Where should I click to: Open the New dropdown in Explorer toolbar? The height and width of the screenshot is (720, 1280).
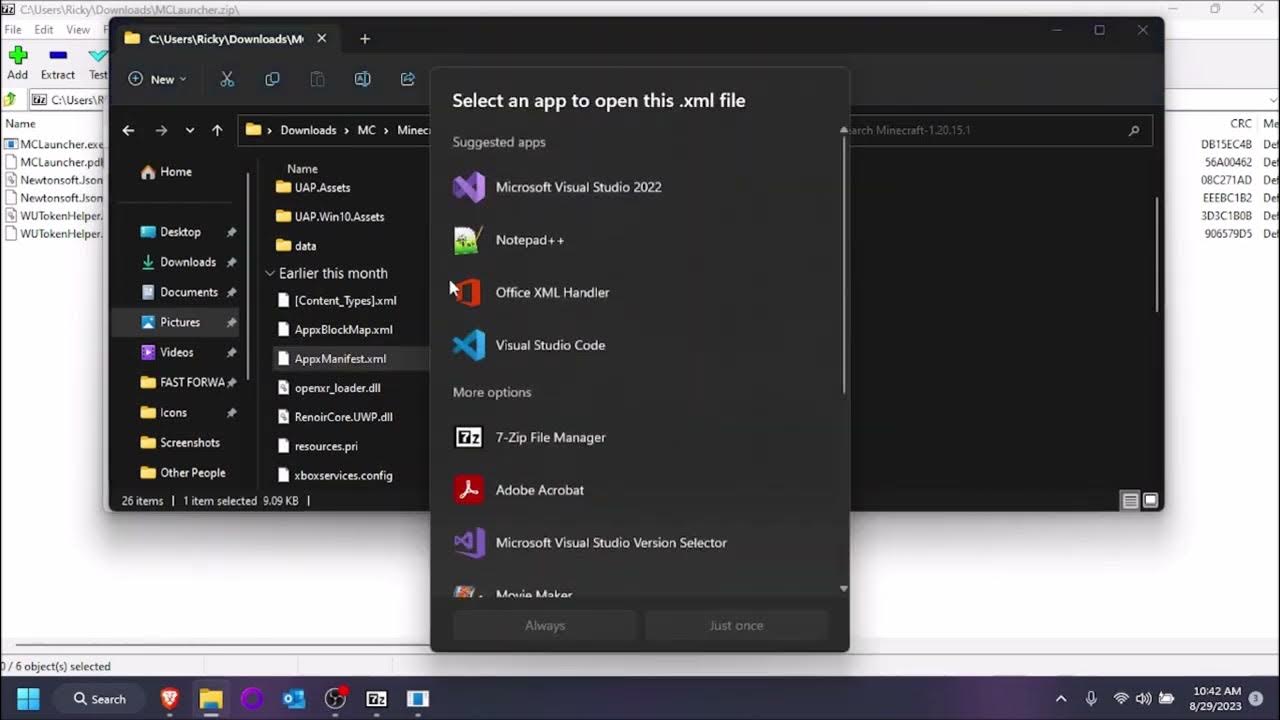(157, 79)
